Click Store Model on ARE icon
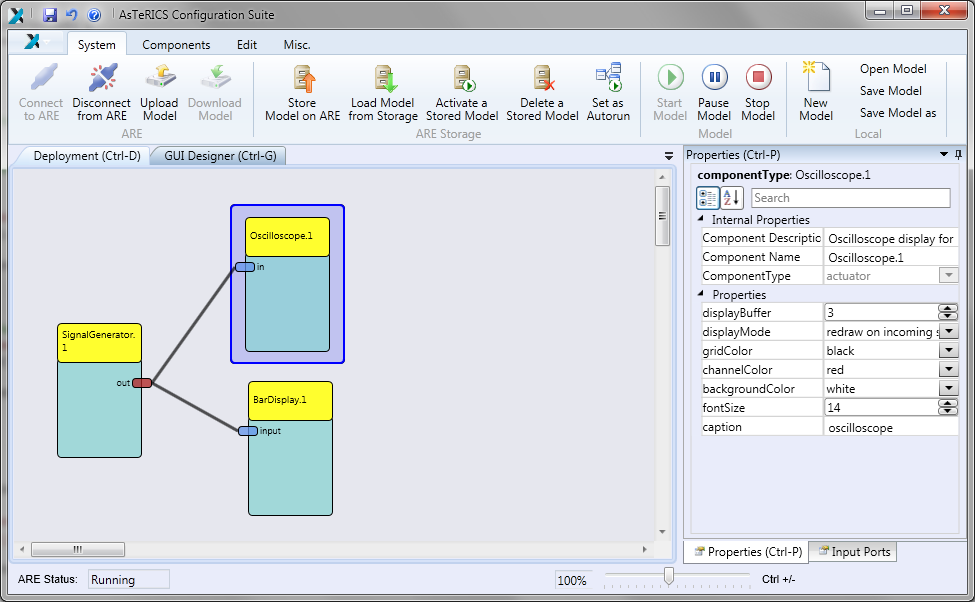The width and height of the screenshot is (975, 602). (x=302, y=80)
